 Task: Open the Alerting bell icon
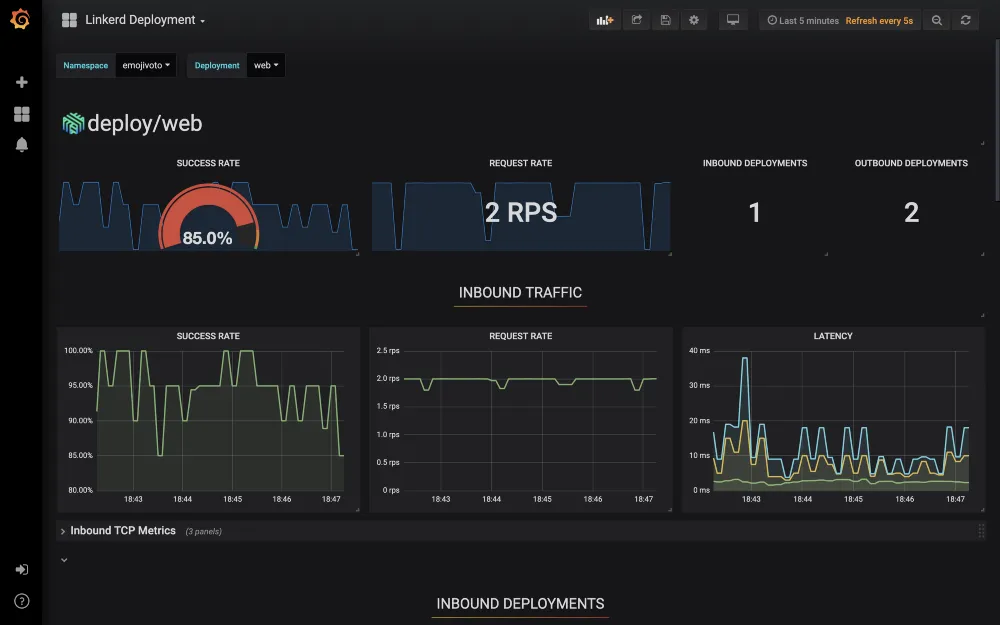click(x=22, y=145)
